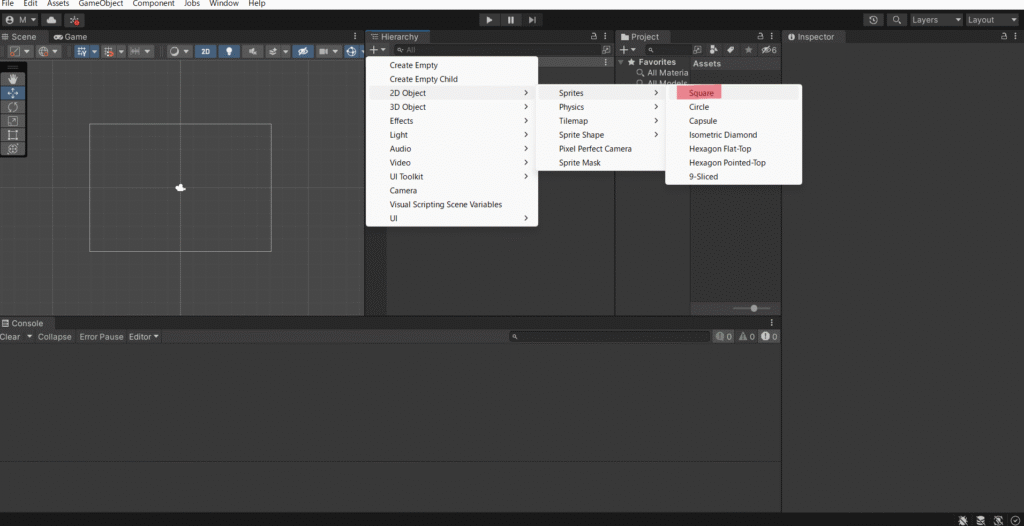Select the Rotate tool in Scene toolbar
The image size is (1024, 526).
point(13,107)
